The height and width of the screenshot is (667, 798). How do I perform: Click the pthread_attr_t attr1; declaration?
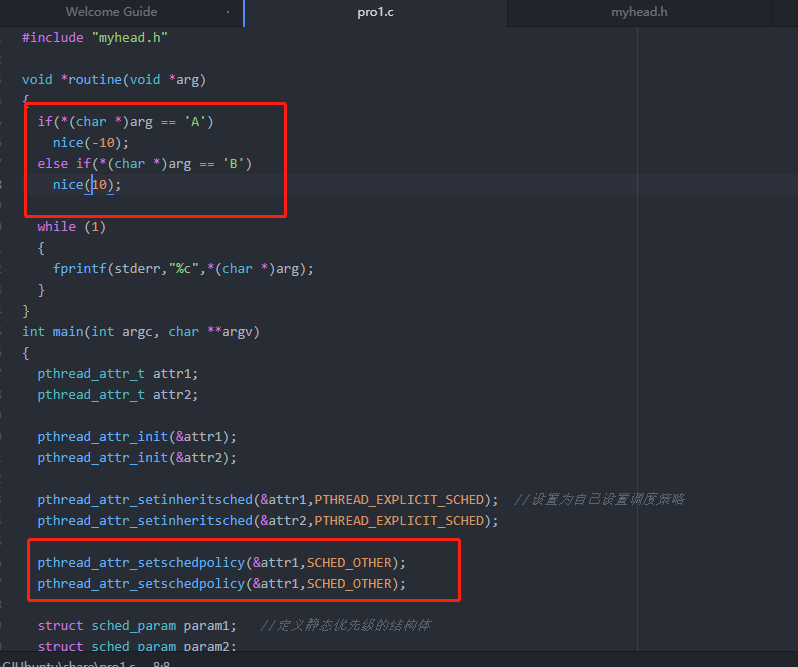point(118,374)
